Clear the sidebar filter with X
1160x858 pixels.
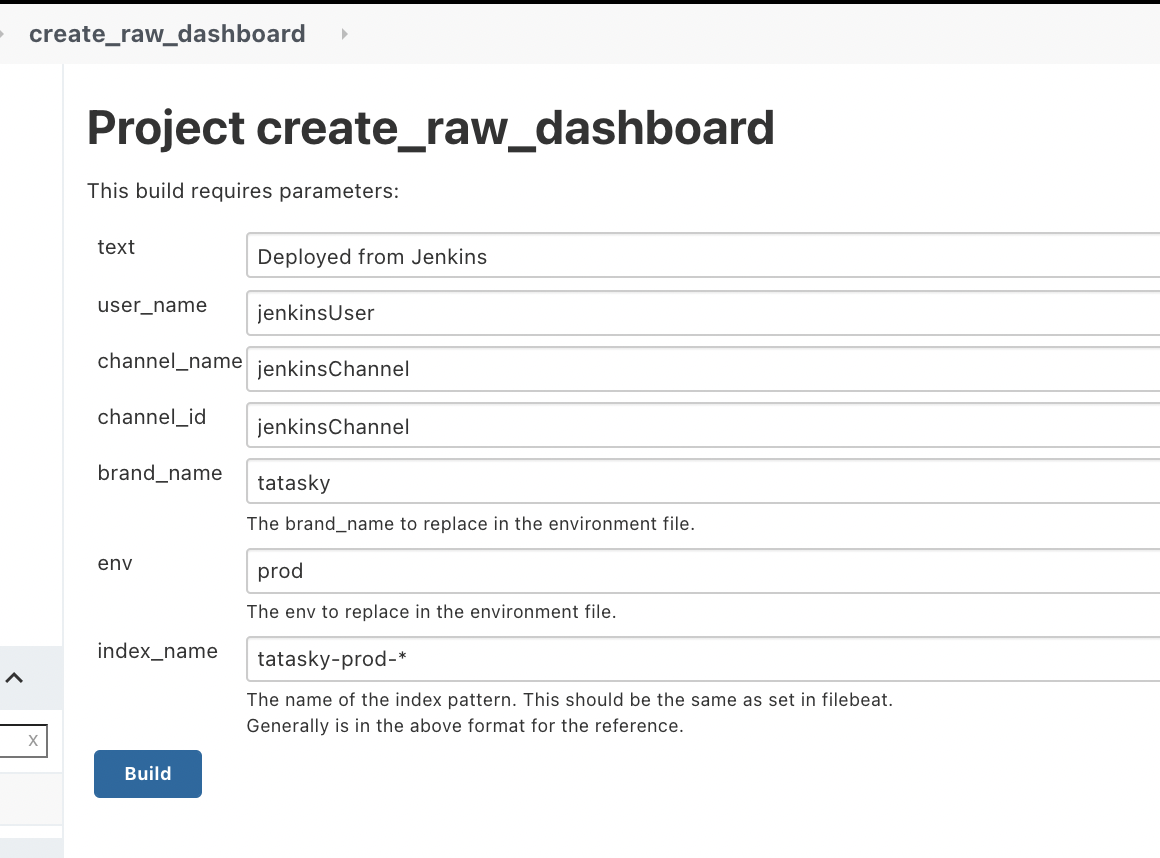pyautogui.click(x=33, y=741)
